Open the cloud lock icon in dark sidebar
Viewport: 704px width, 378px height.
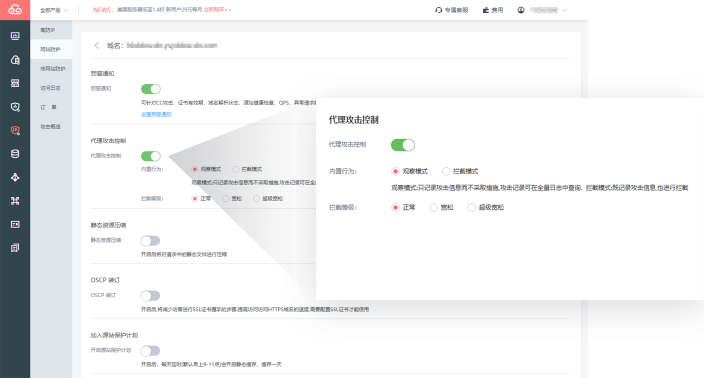15,60
